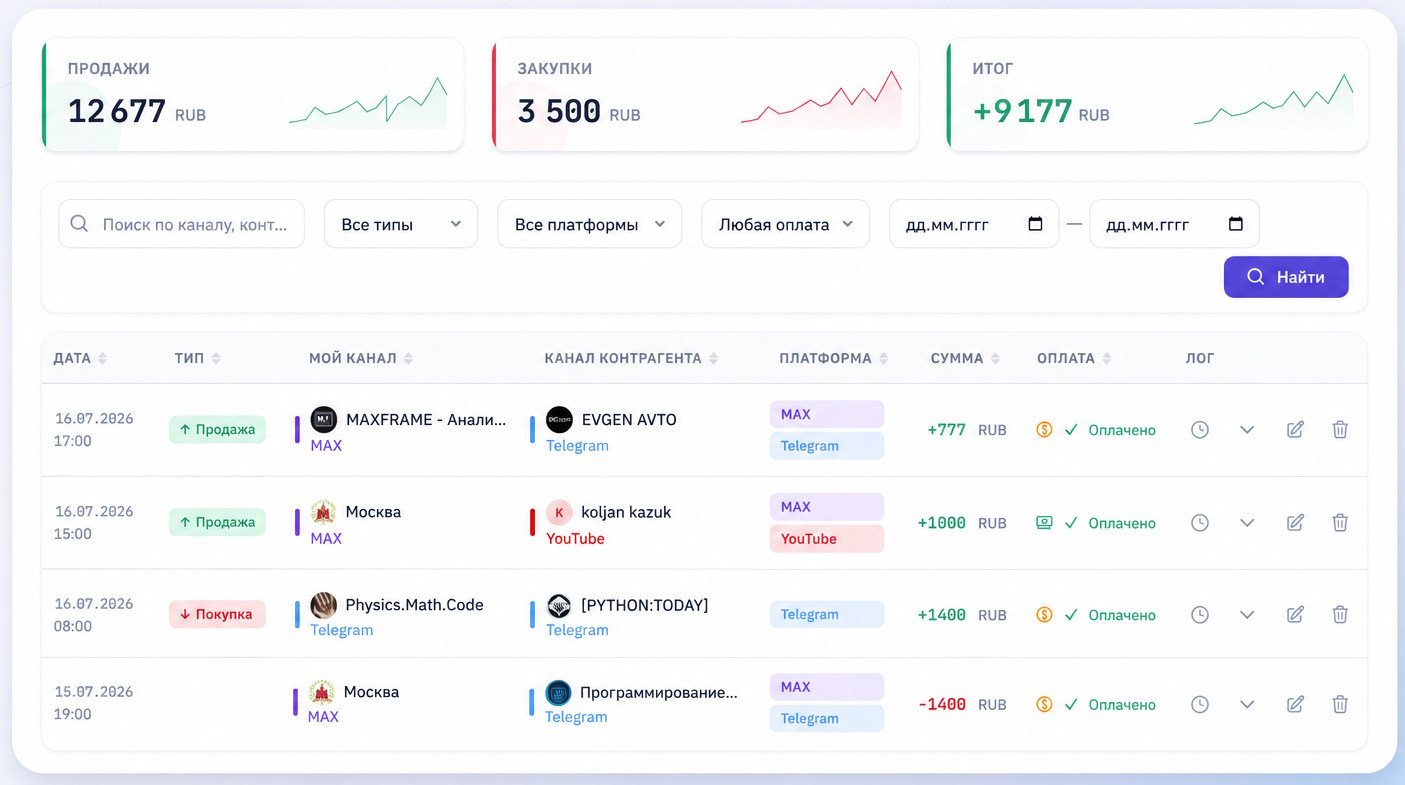Click the MAXFRAME channel avatar

323,419
